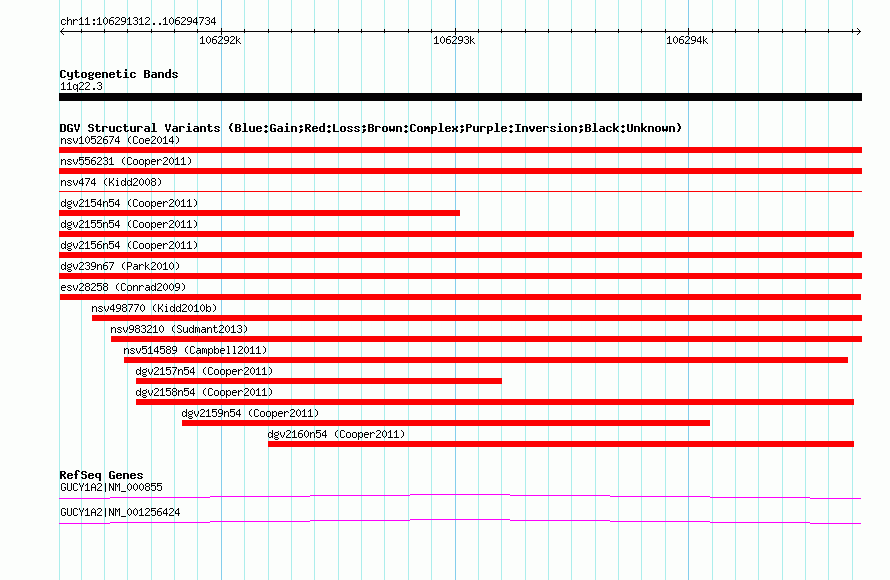
Task: Click the red bar under esv28258
Action: pos(460,297)
